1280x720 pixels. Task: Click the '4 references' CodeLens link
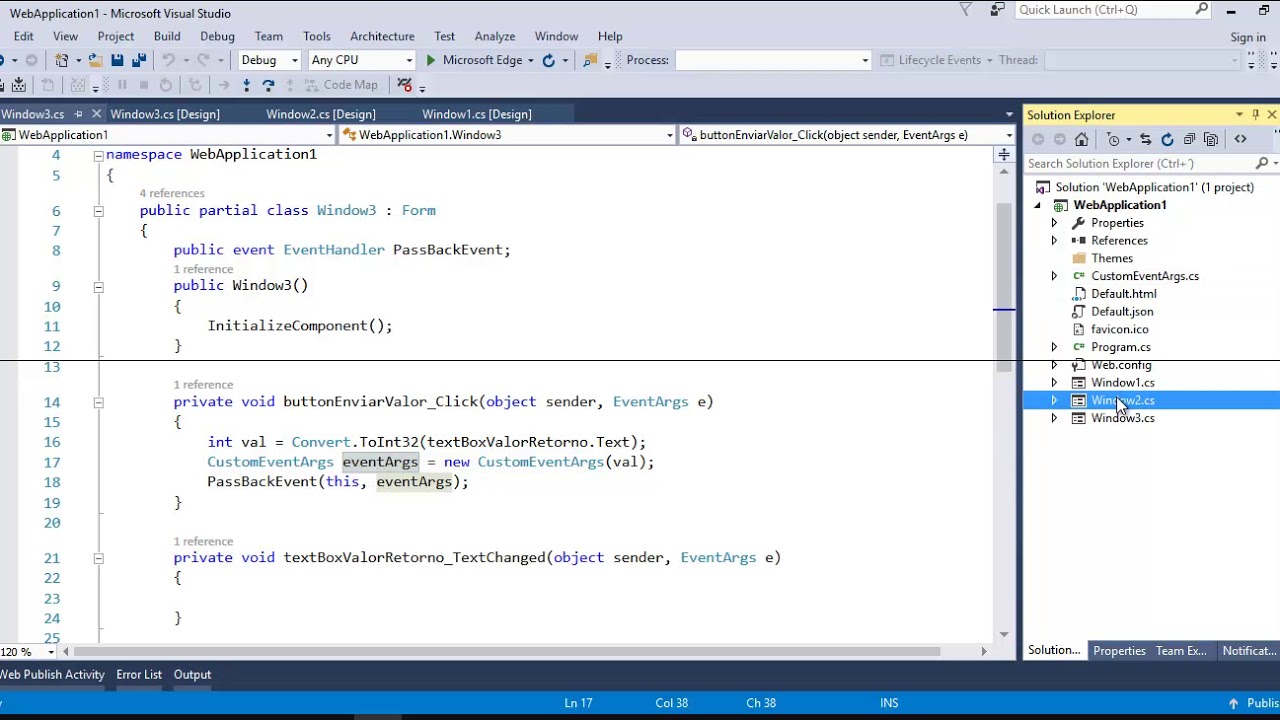(172, 193)
